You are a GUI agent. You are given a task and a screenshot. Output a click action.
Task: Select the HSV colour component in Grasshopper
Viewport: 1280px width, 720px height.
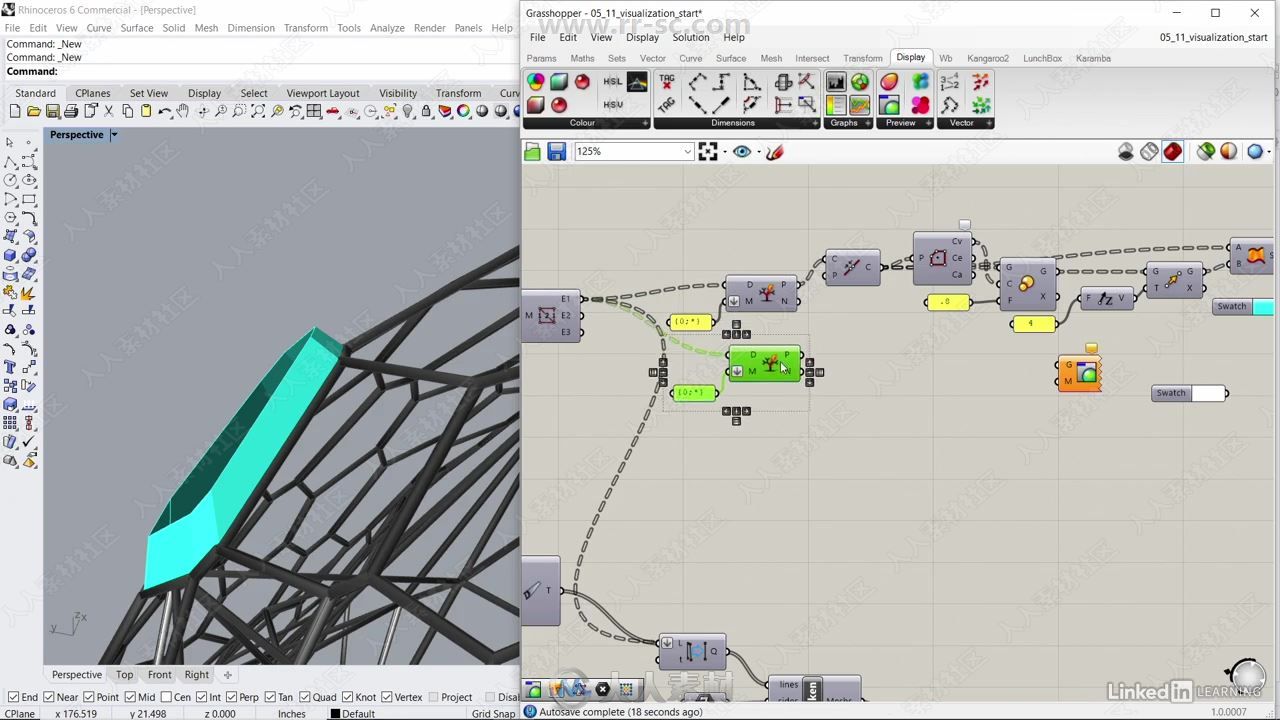[x=612, y=104]
